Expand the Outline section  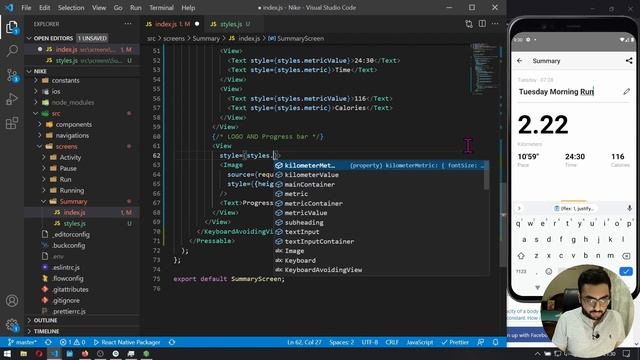click(82, 320)
